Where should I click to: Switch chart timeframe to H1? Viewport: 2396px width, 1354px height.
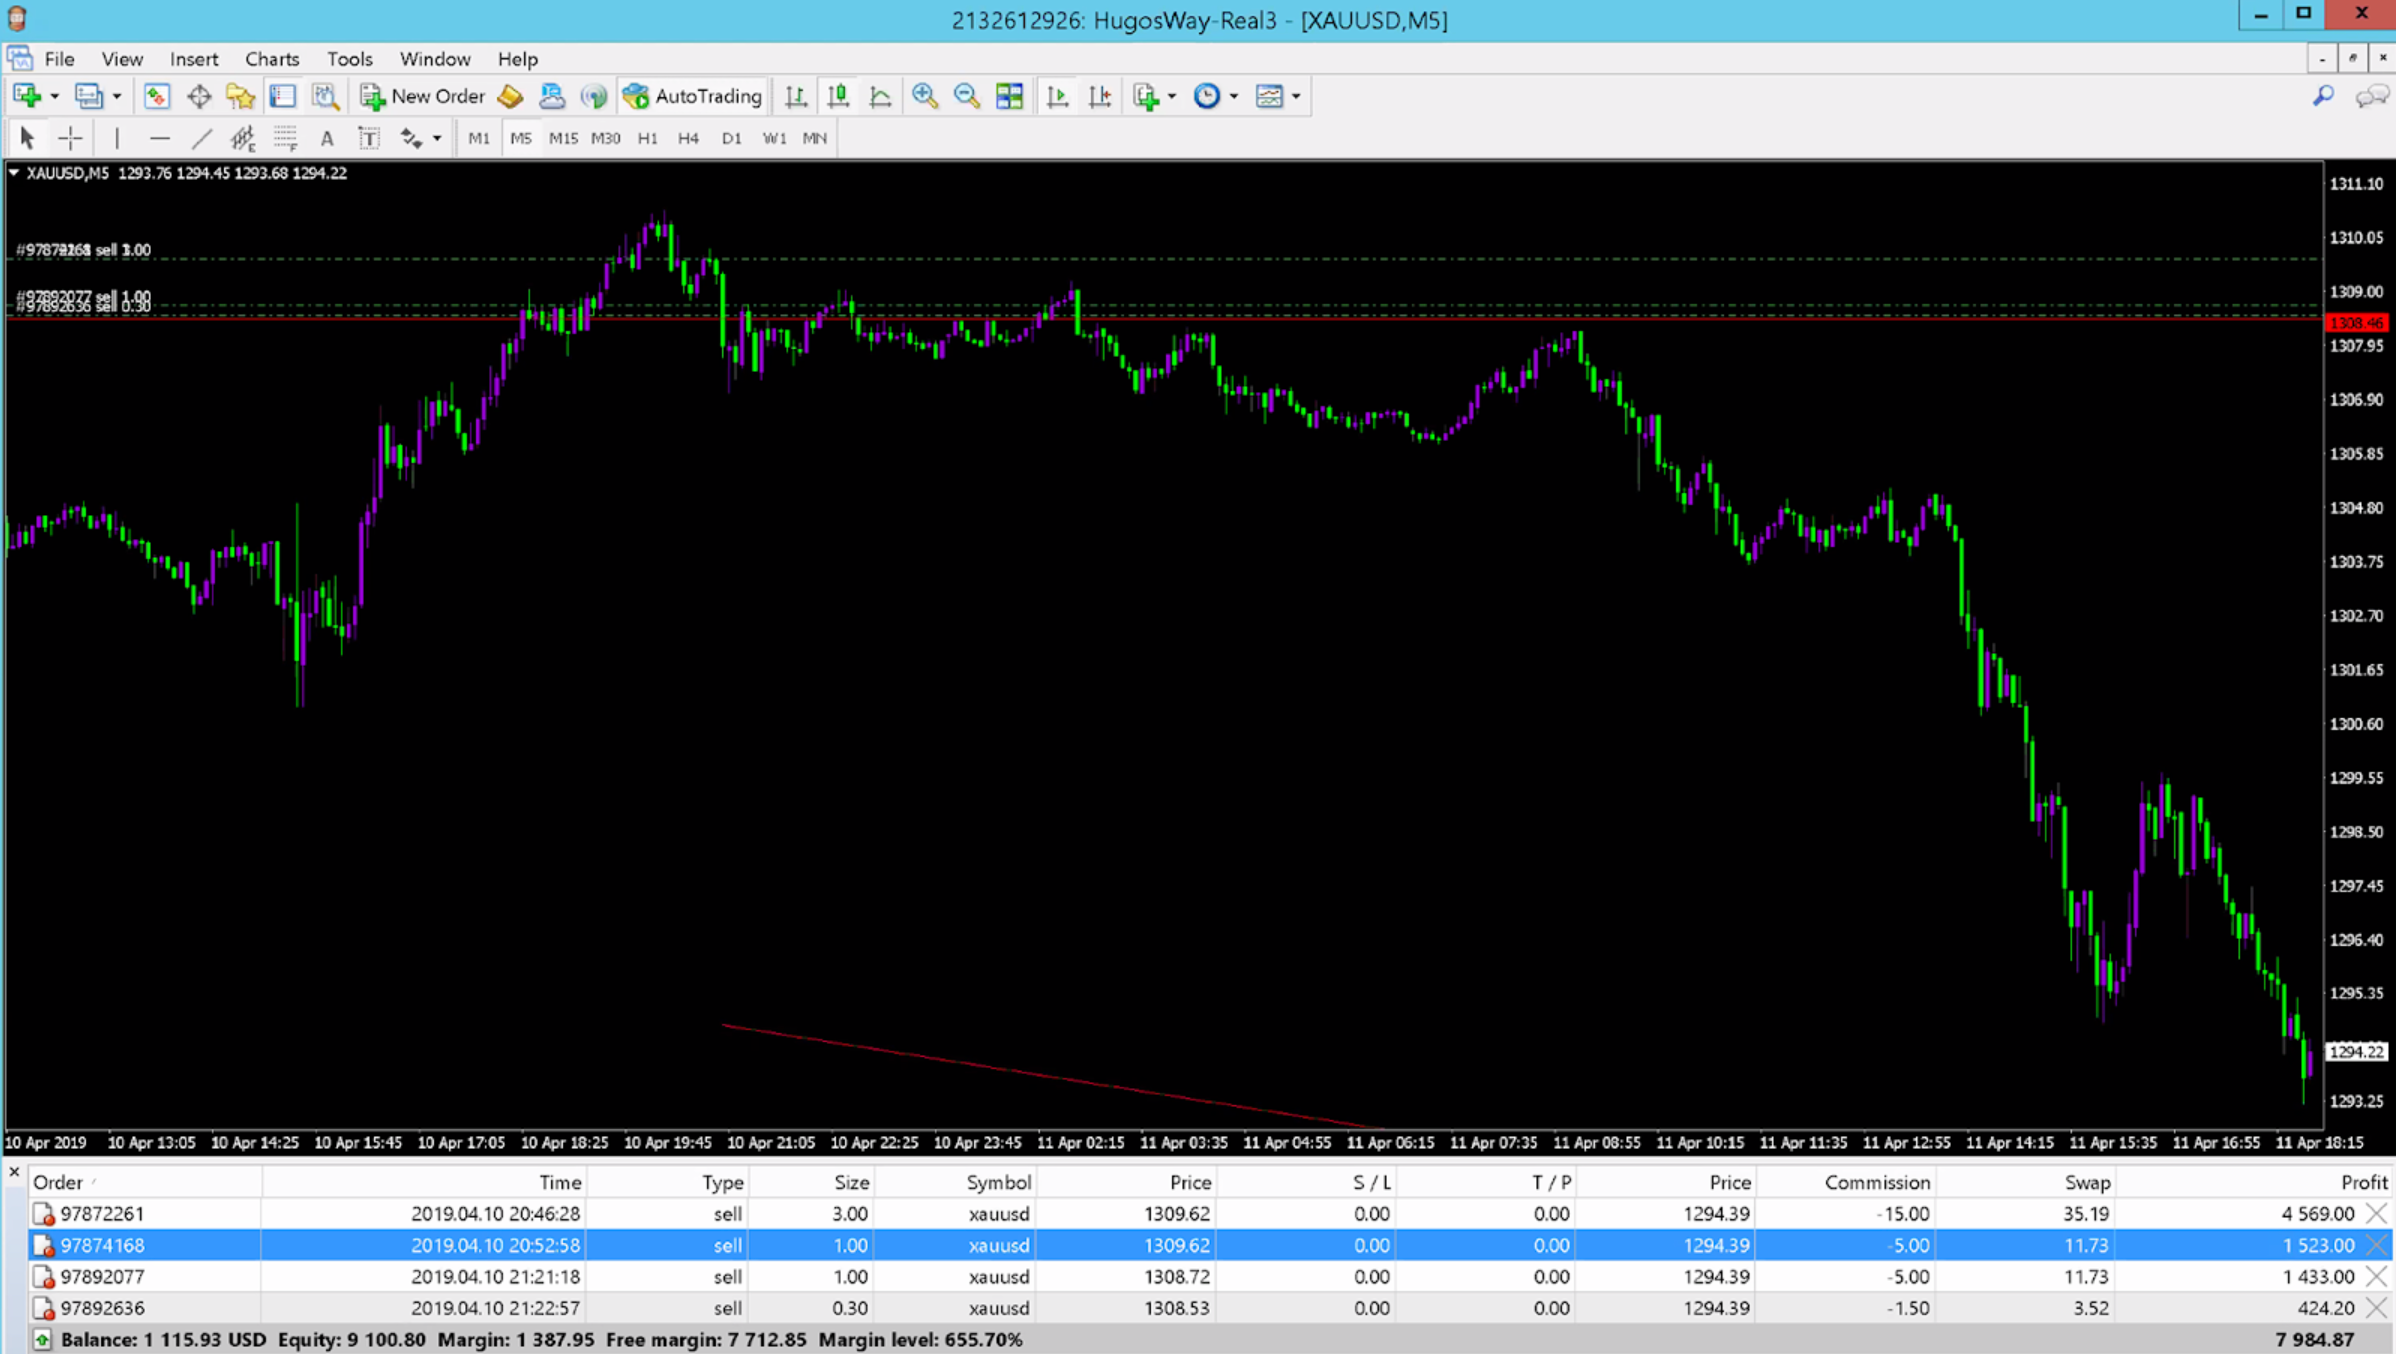[647, 138]
